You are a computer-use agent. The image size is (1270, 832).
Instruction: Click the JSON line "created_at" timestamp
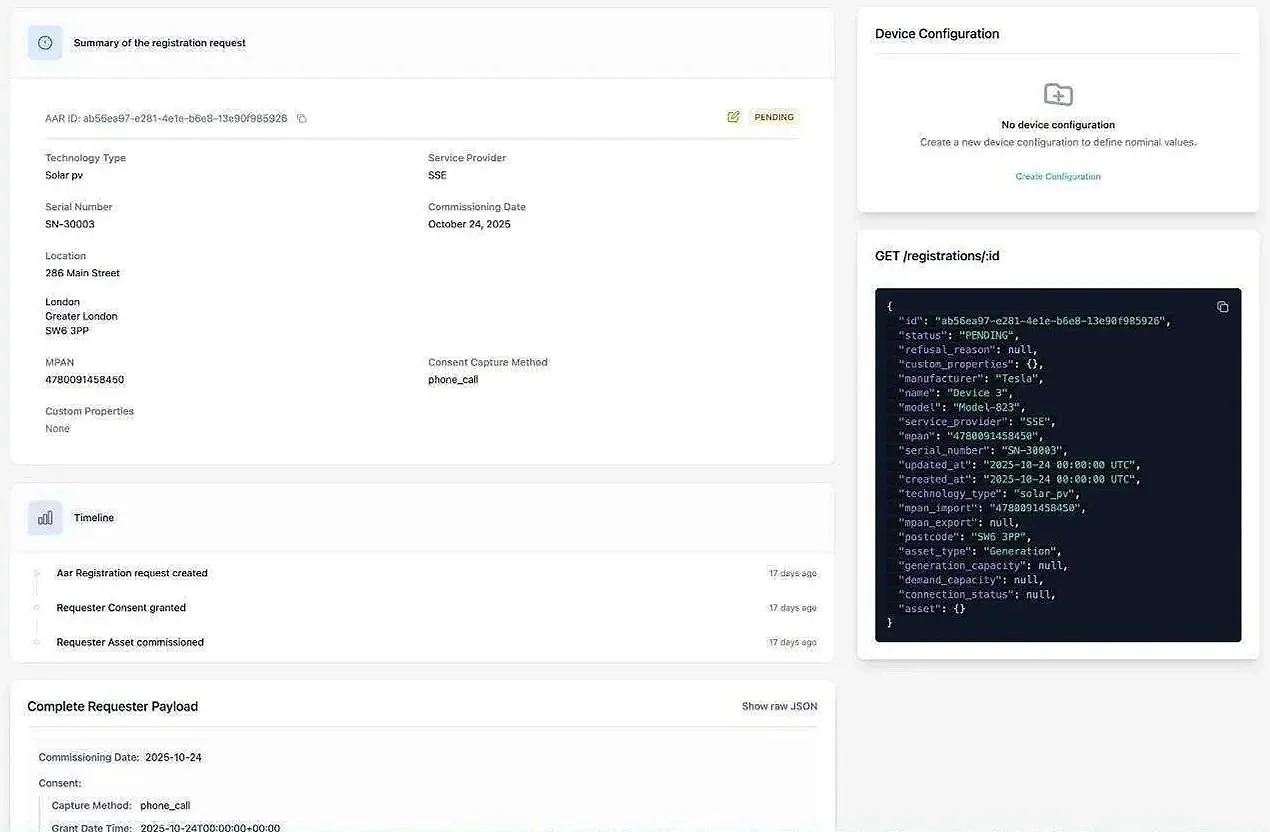[x=1019, y=480]
